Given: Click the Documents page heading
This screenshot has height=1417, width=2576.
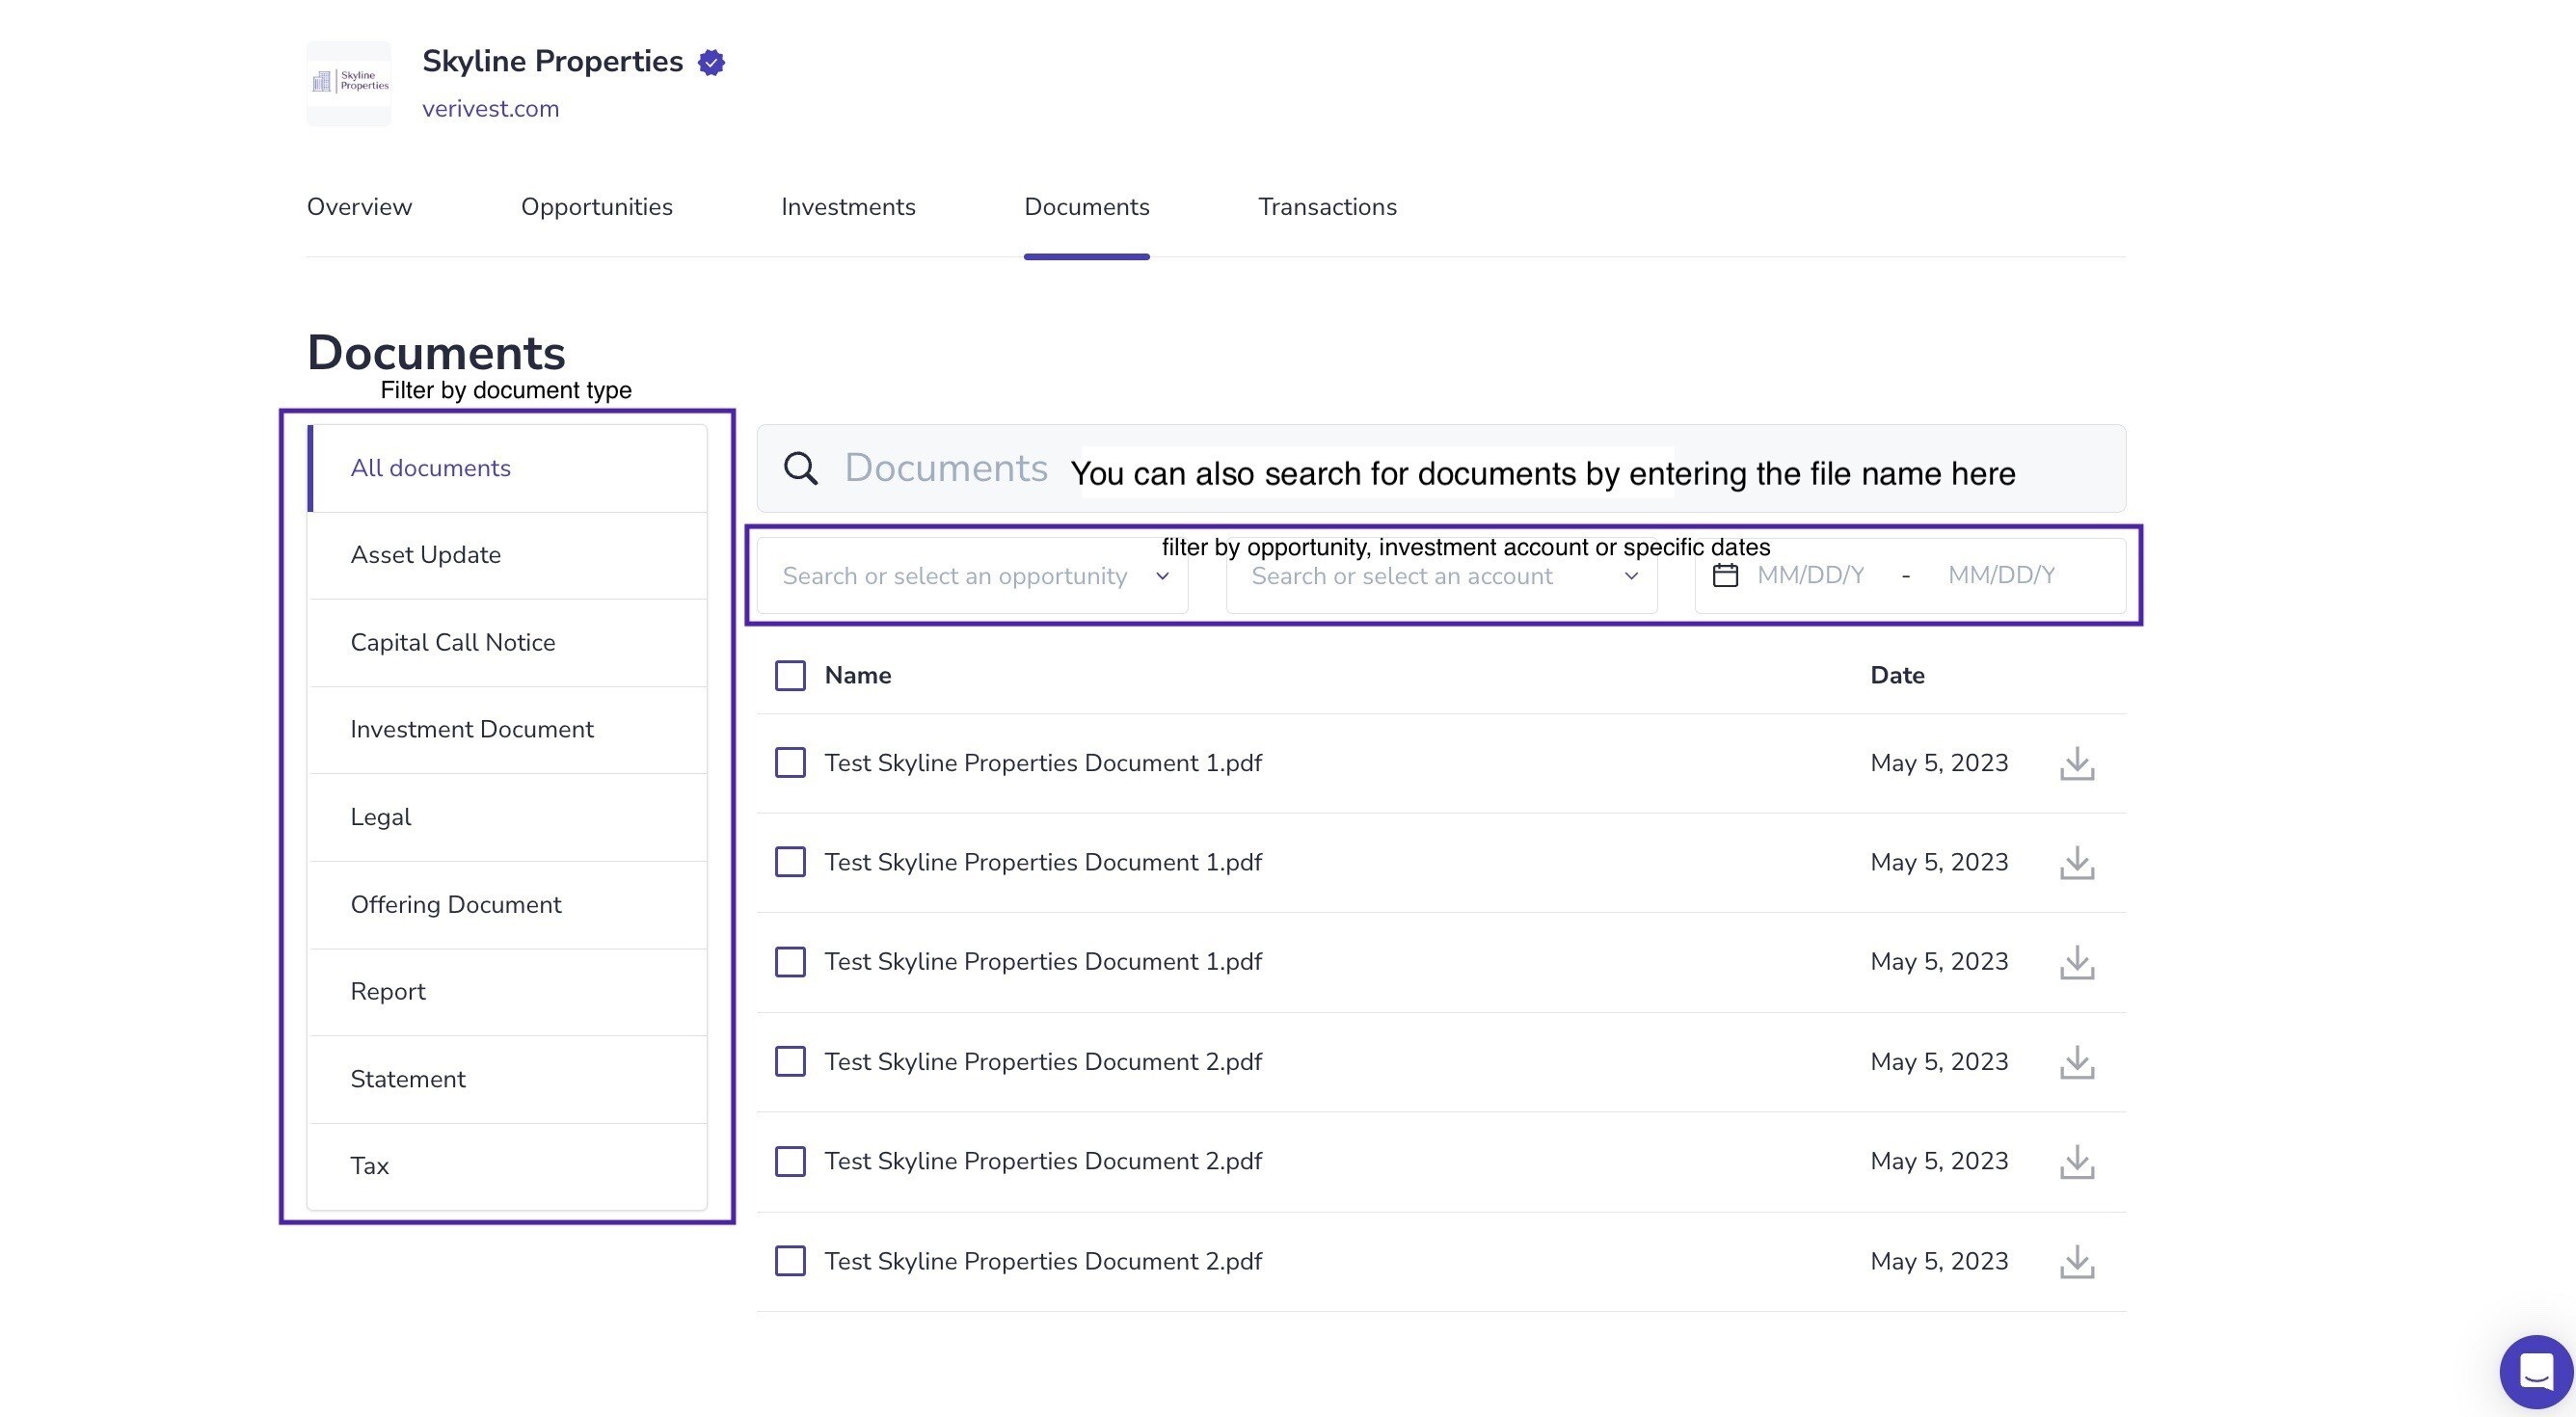Looking at the screenshot, I should click(436, 353).
